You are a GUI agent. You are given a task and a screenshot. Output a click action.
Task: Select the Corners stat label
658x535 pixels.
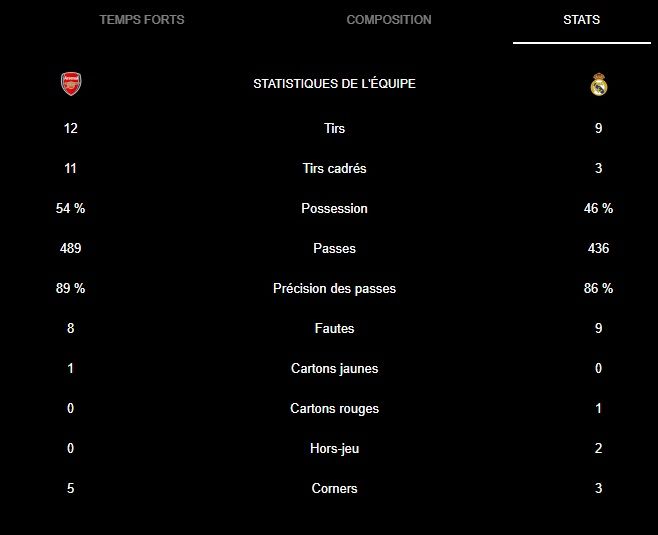(x=334, y=488)
